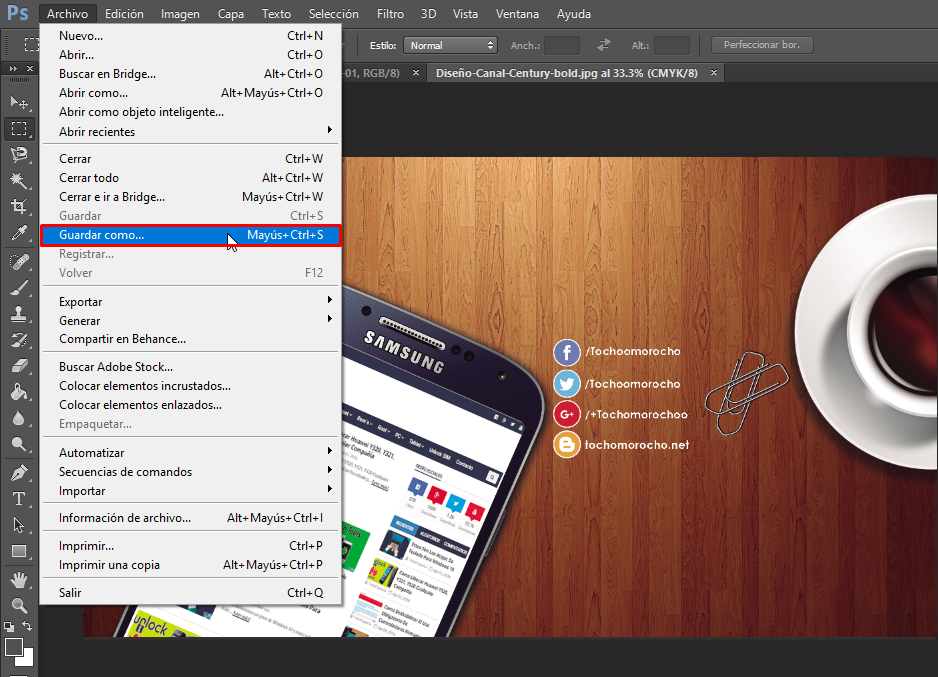
Task: Select the Polygonal Lasso tool
Action: point(19,155)
